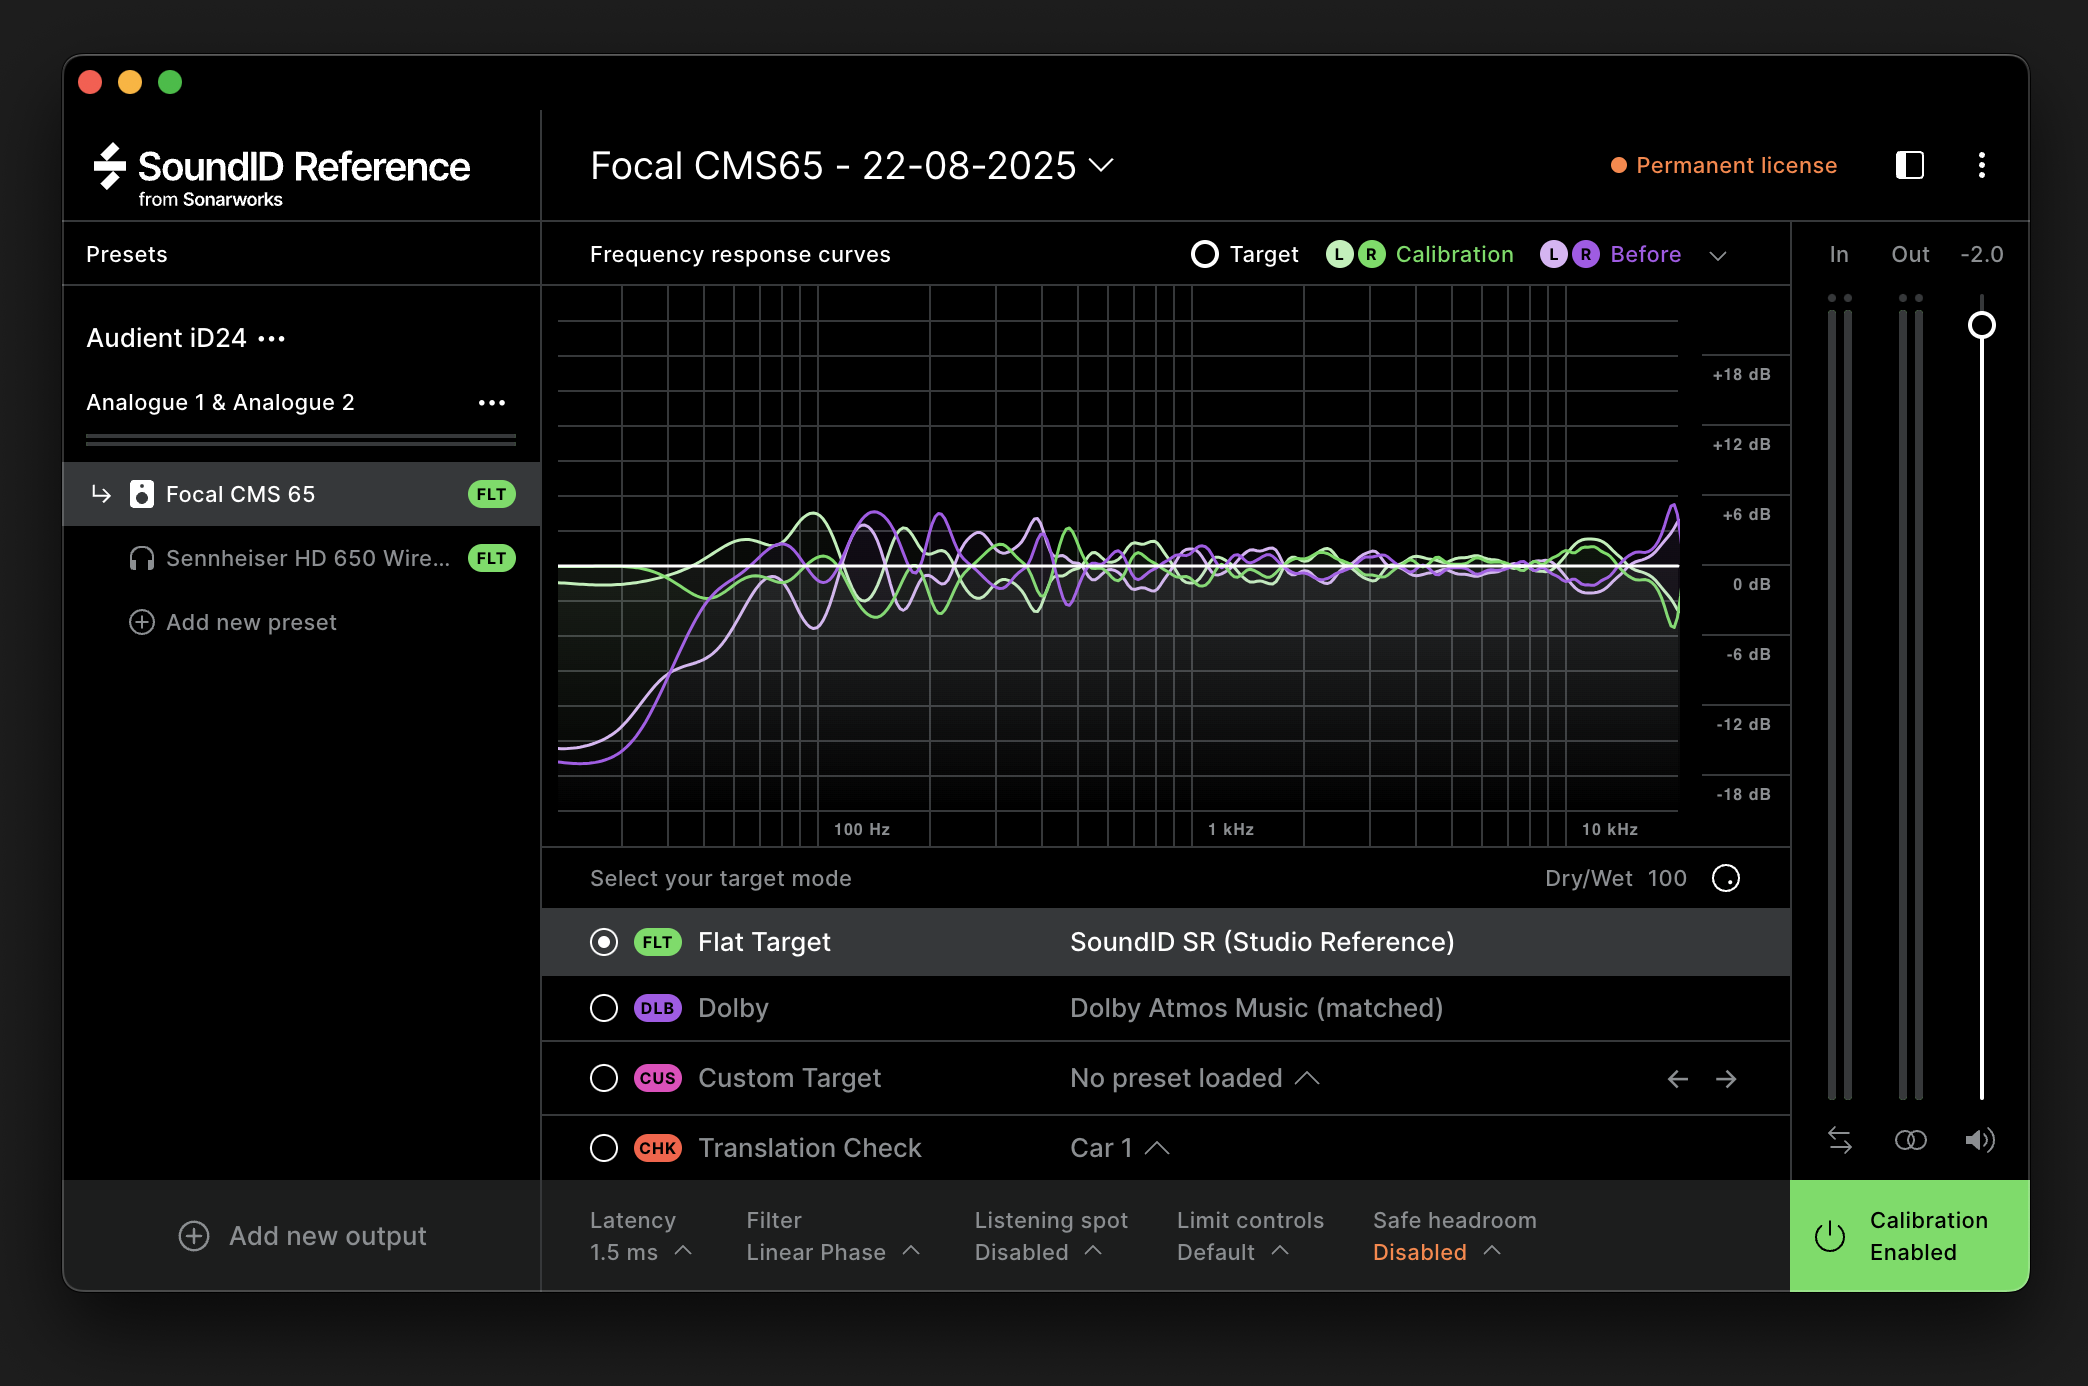This screenshot has height=1386, width=2088.
Task: Expand the Filter Linear Phase menu
Action: pyautogui.click(x=911, y=1250)
